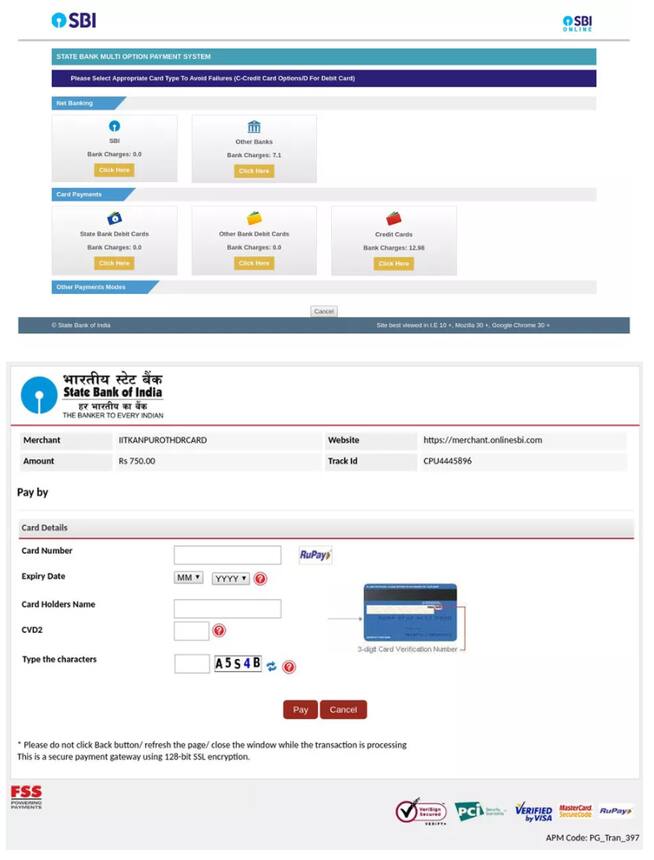This screenshot has height=860, width=654.
Task: Click the Track Id value CPU4445896
Action: [447, 461]
